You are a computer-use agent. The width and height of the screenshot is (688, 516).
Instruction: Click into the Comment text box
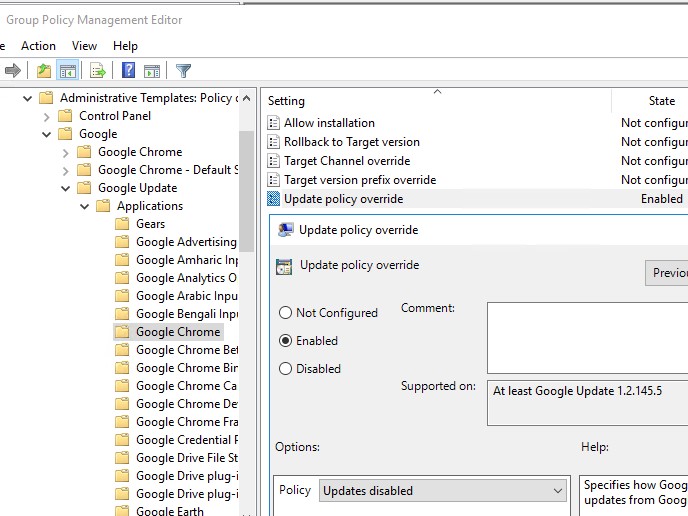click(x=588, y=338)
